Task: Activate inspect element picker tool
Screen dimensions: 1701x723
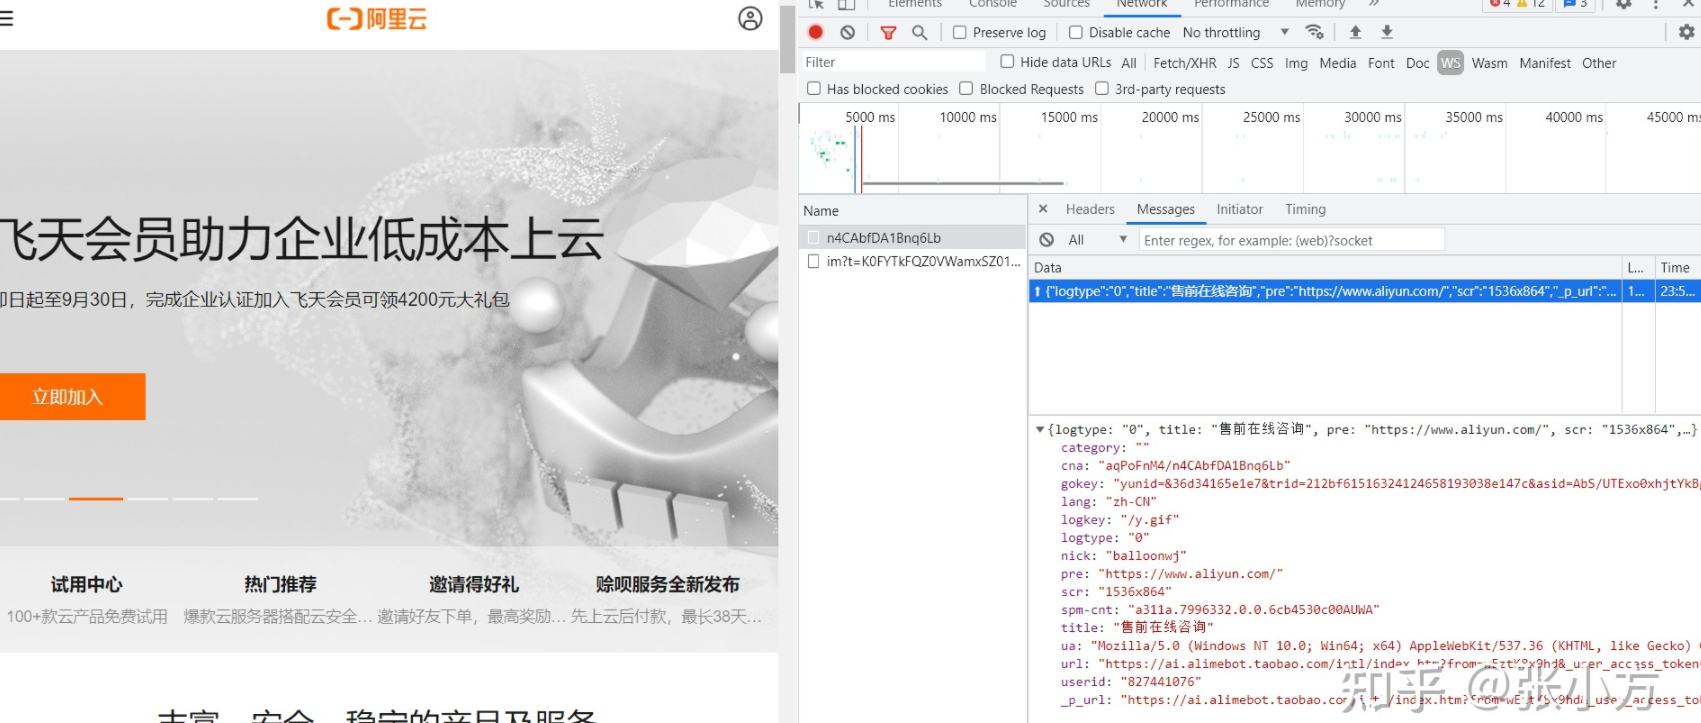Action: tap(817, 4)
